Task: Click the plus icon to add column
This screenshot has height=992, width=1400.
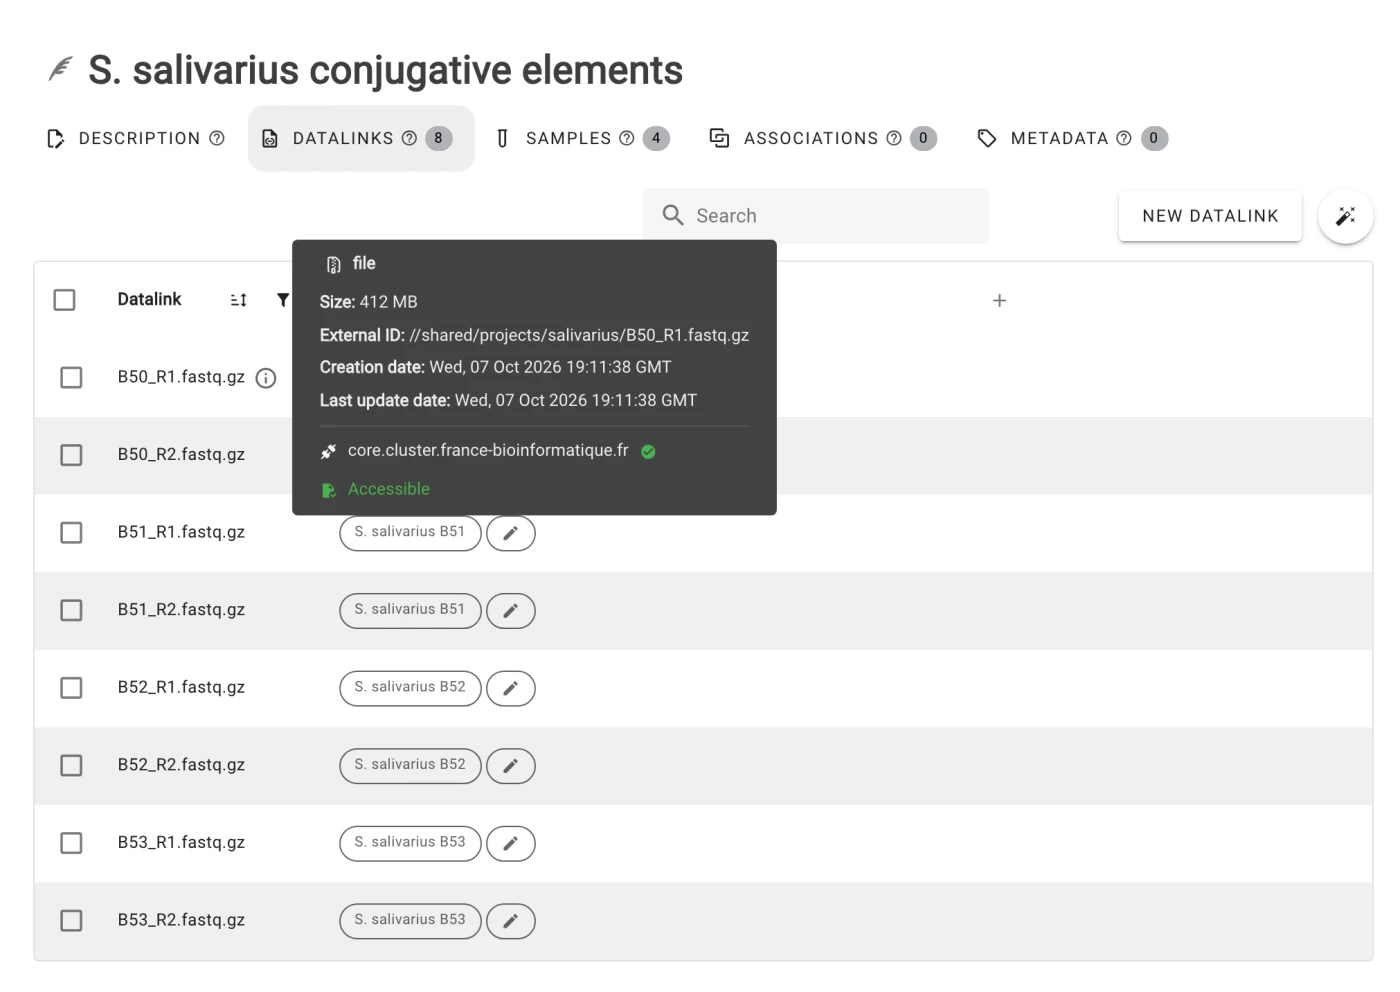Action: 999,300
